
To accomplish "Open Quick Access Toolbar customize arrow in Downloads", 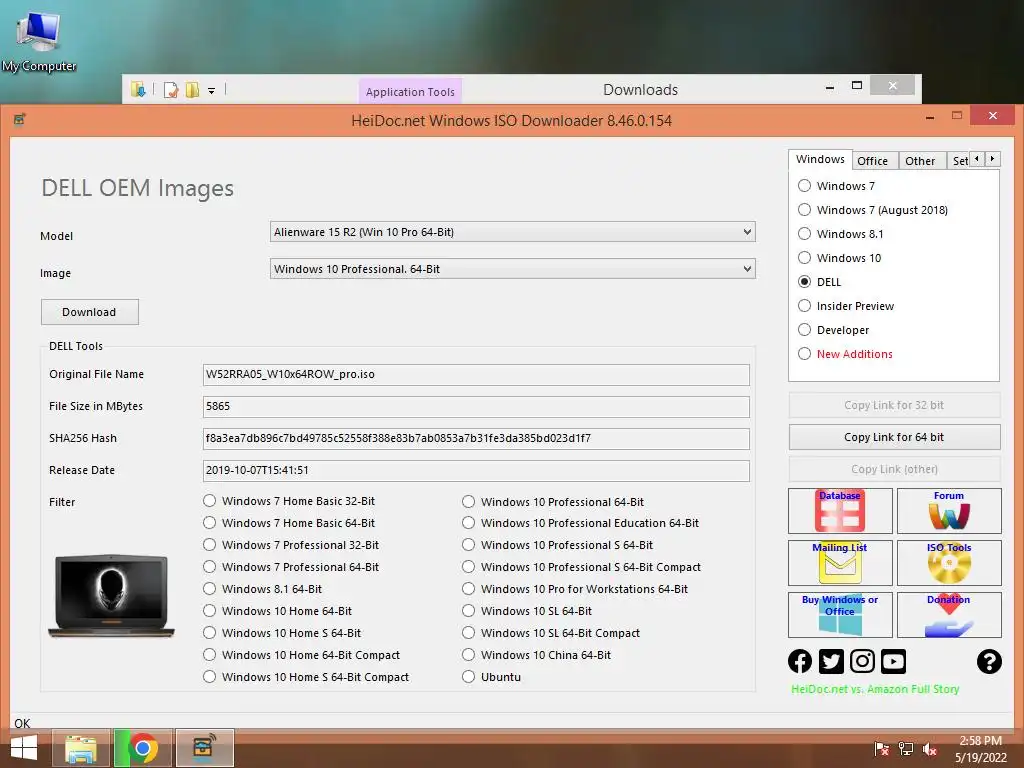I will tap(212, 91).
